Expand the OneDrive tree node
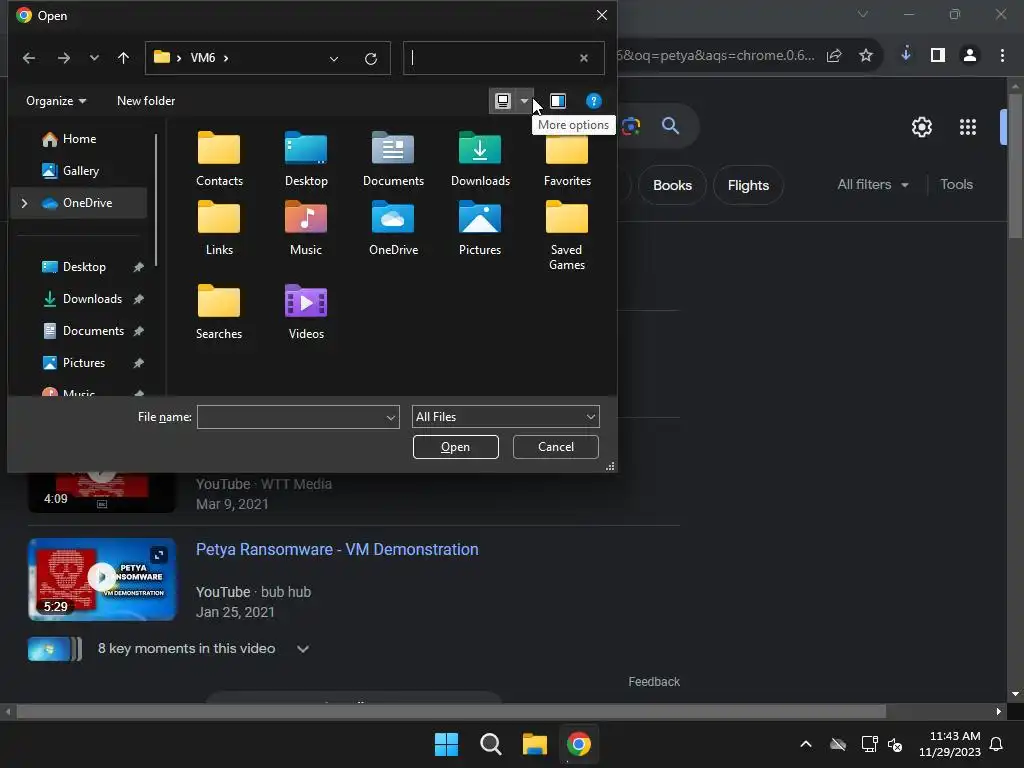 [24, 203]
